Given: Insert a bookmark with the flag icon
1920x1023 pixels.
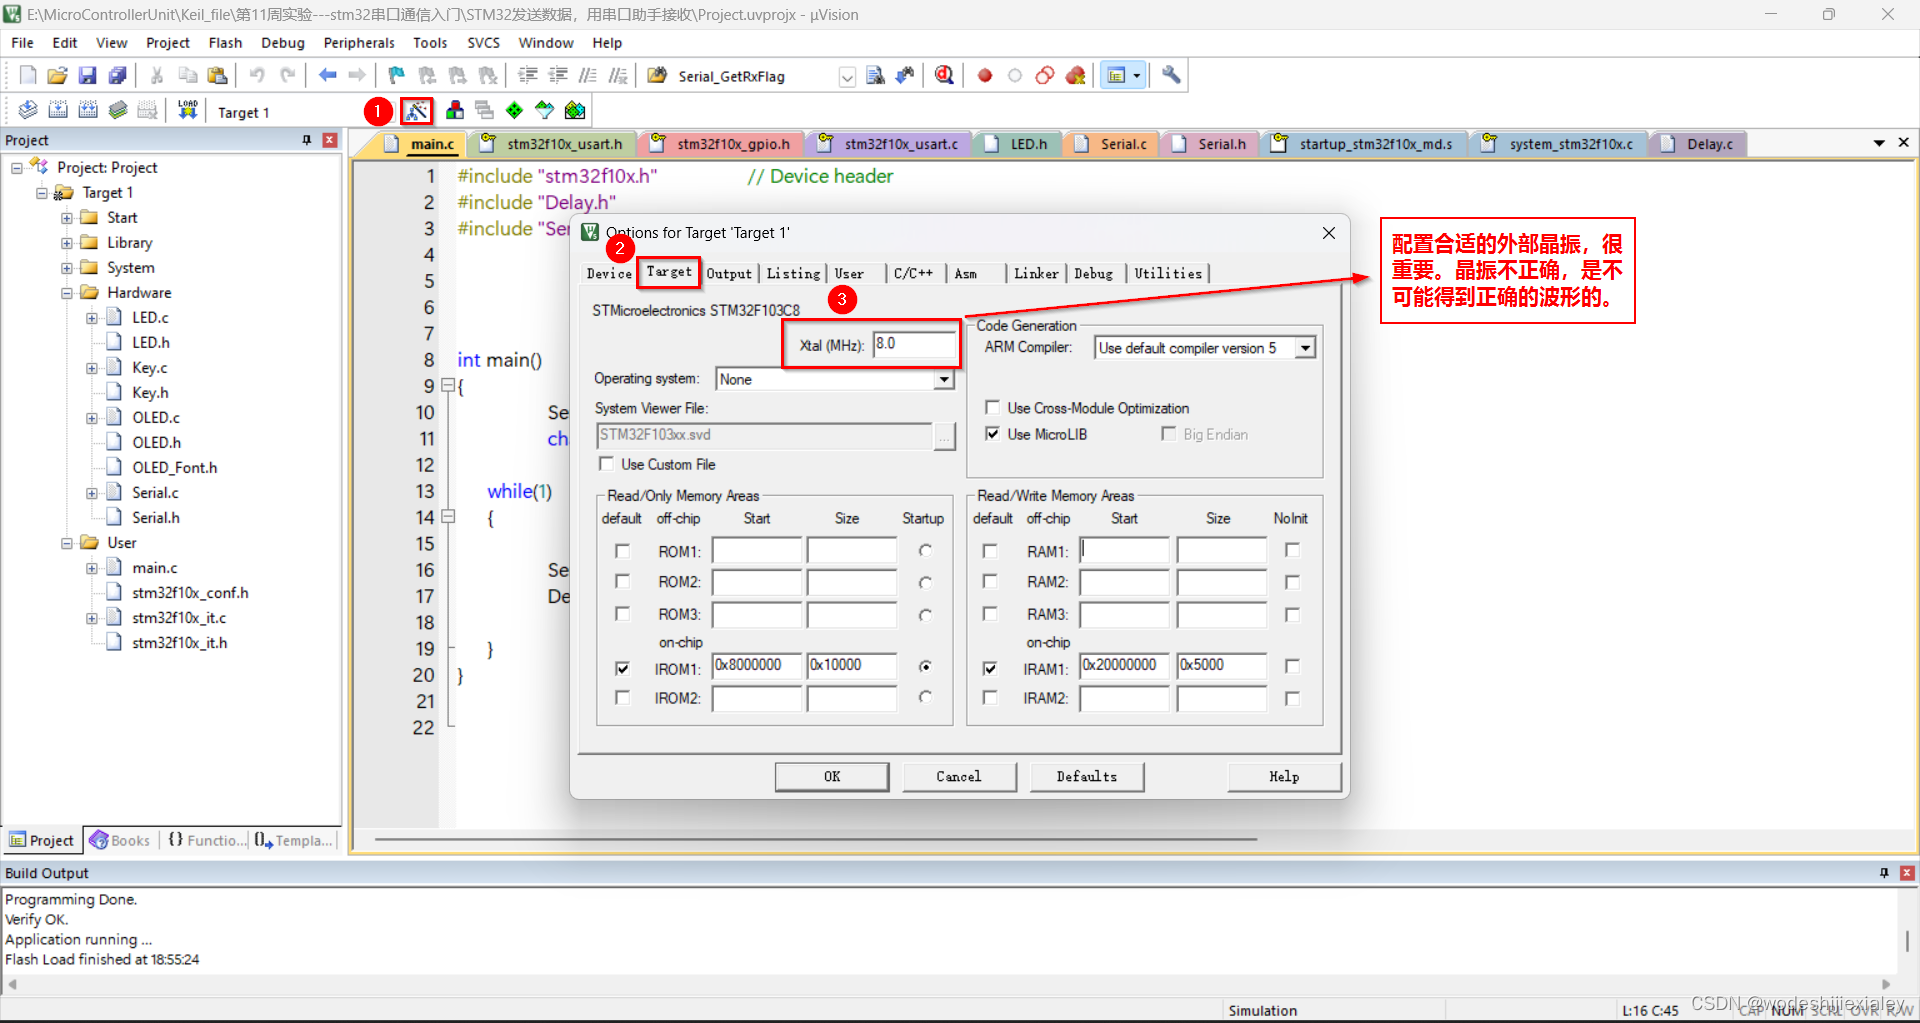Looking at the screenshot, I should 396,75.
